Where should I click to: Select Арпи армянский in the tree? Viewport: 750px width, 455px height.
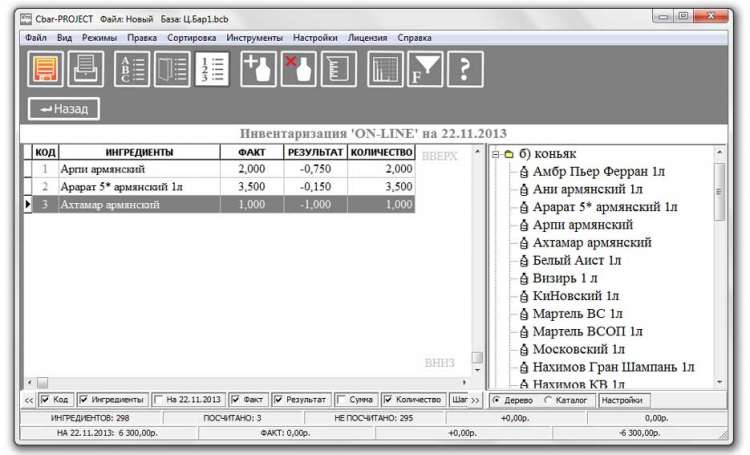pyautogui.click(x=583, y=225)
